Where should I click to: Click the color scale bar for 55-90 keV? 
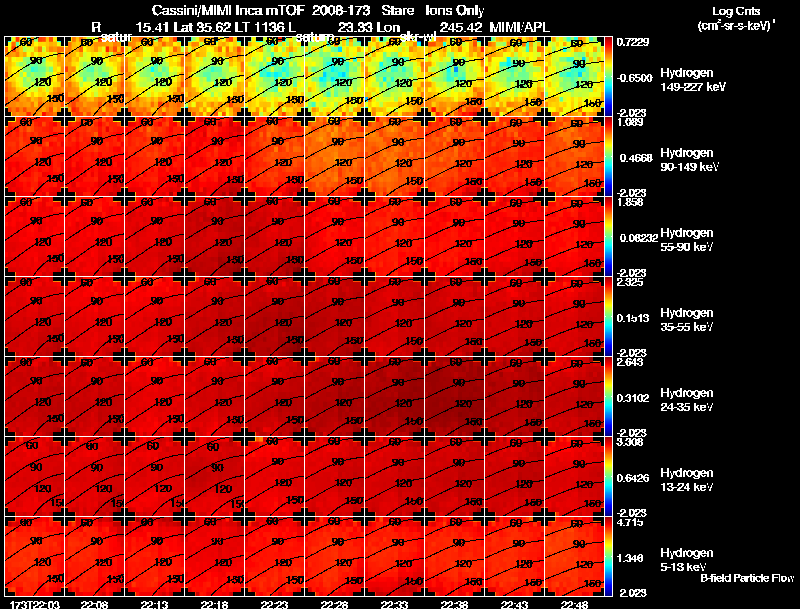pos(608,236)
